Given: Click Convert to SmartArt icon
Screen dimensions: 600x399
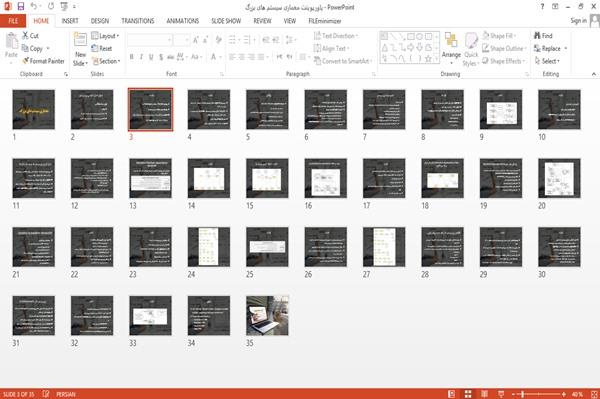Looking at the screenshot, I should point(317,61).
